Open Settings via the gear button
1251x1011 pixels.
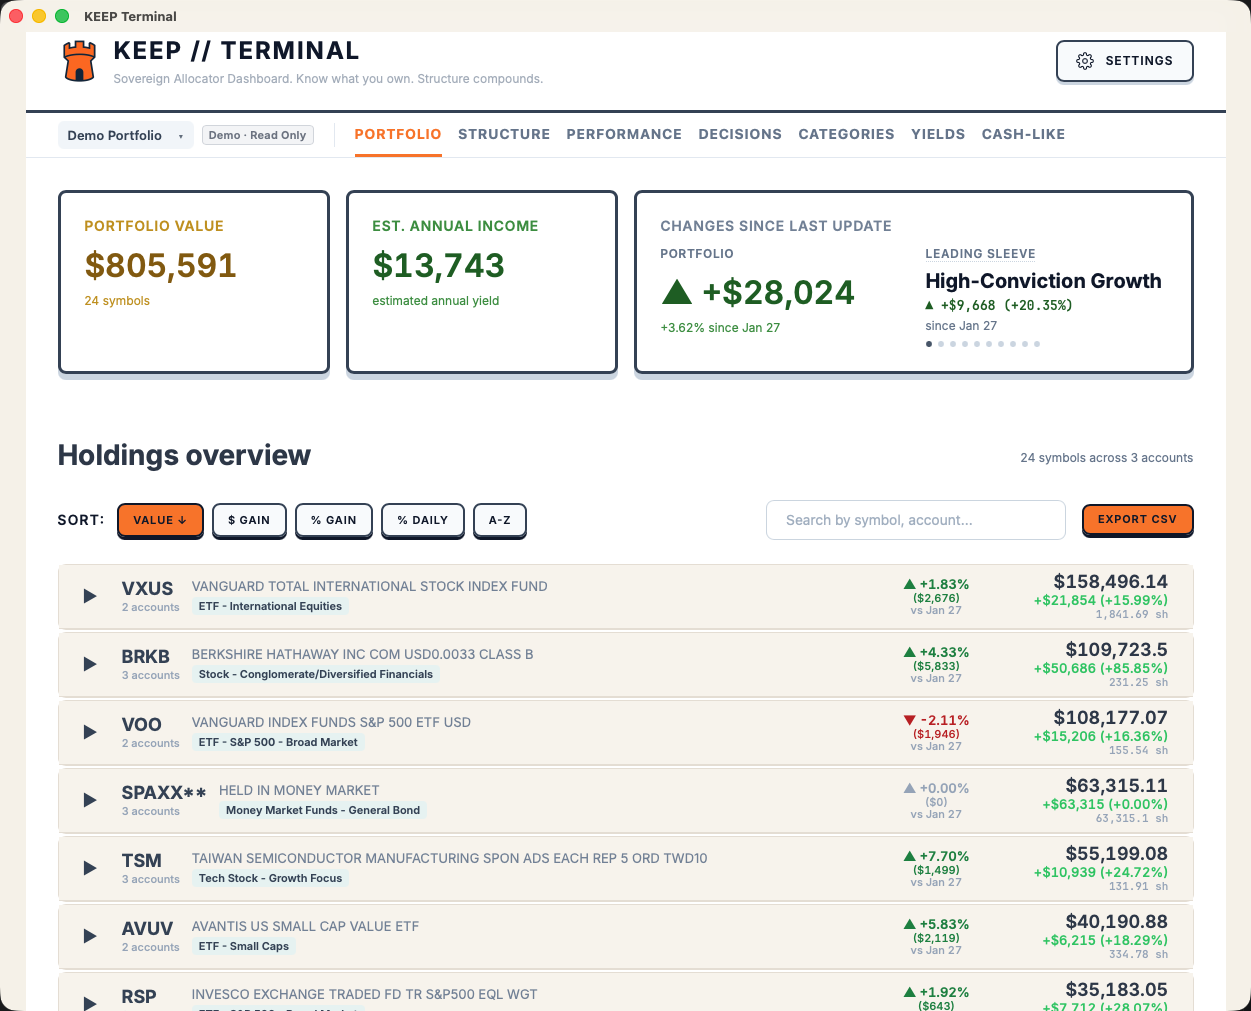tap(1124, 61)
